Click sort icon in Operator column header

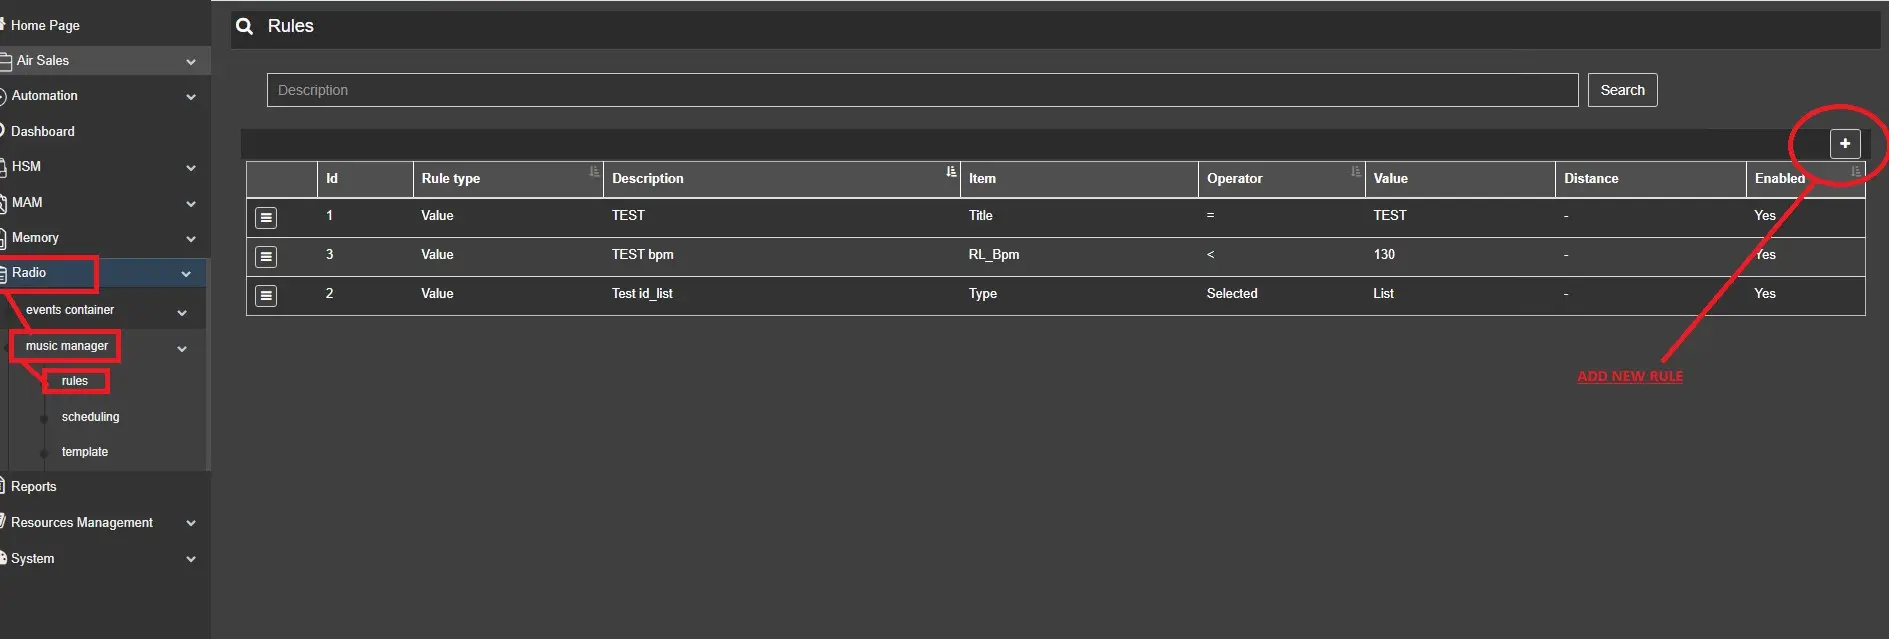tap(1355, 172)
